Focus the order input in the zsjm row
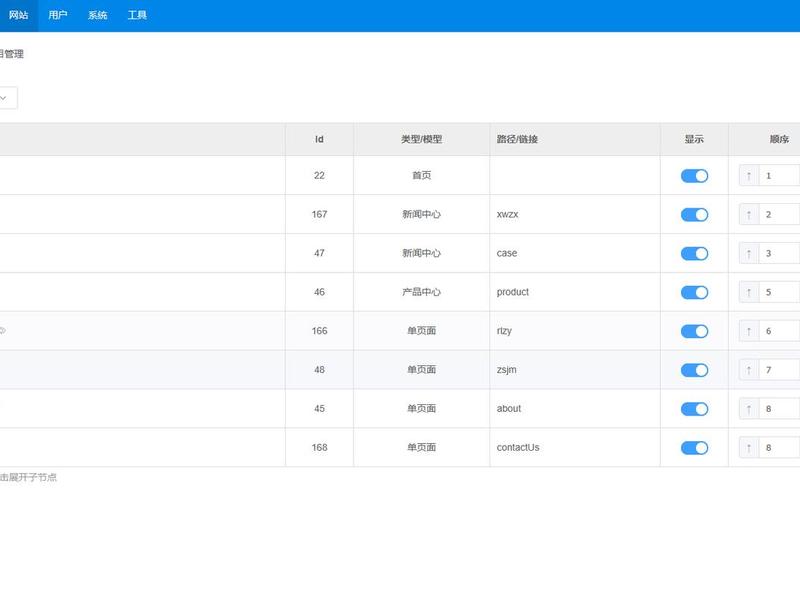The height and width of the screenshot is (600, 800). click(x=780, y=370)
